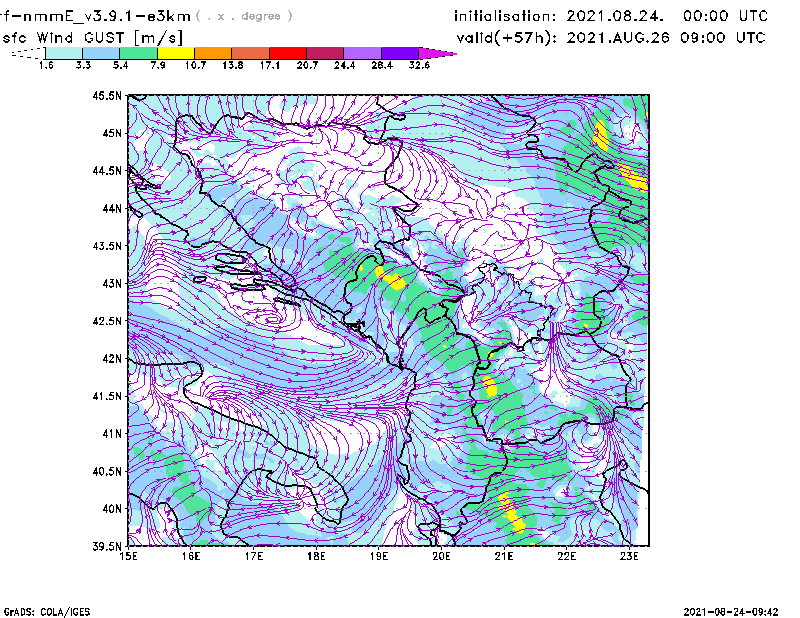Click the 21E longitude label
Viewport: 800px width, 618px height.
coord(504,556)
